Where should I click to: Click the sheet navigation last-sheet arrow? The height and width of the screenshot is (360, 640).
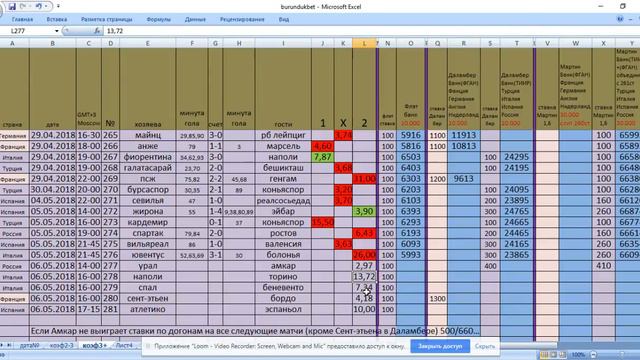9,345
